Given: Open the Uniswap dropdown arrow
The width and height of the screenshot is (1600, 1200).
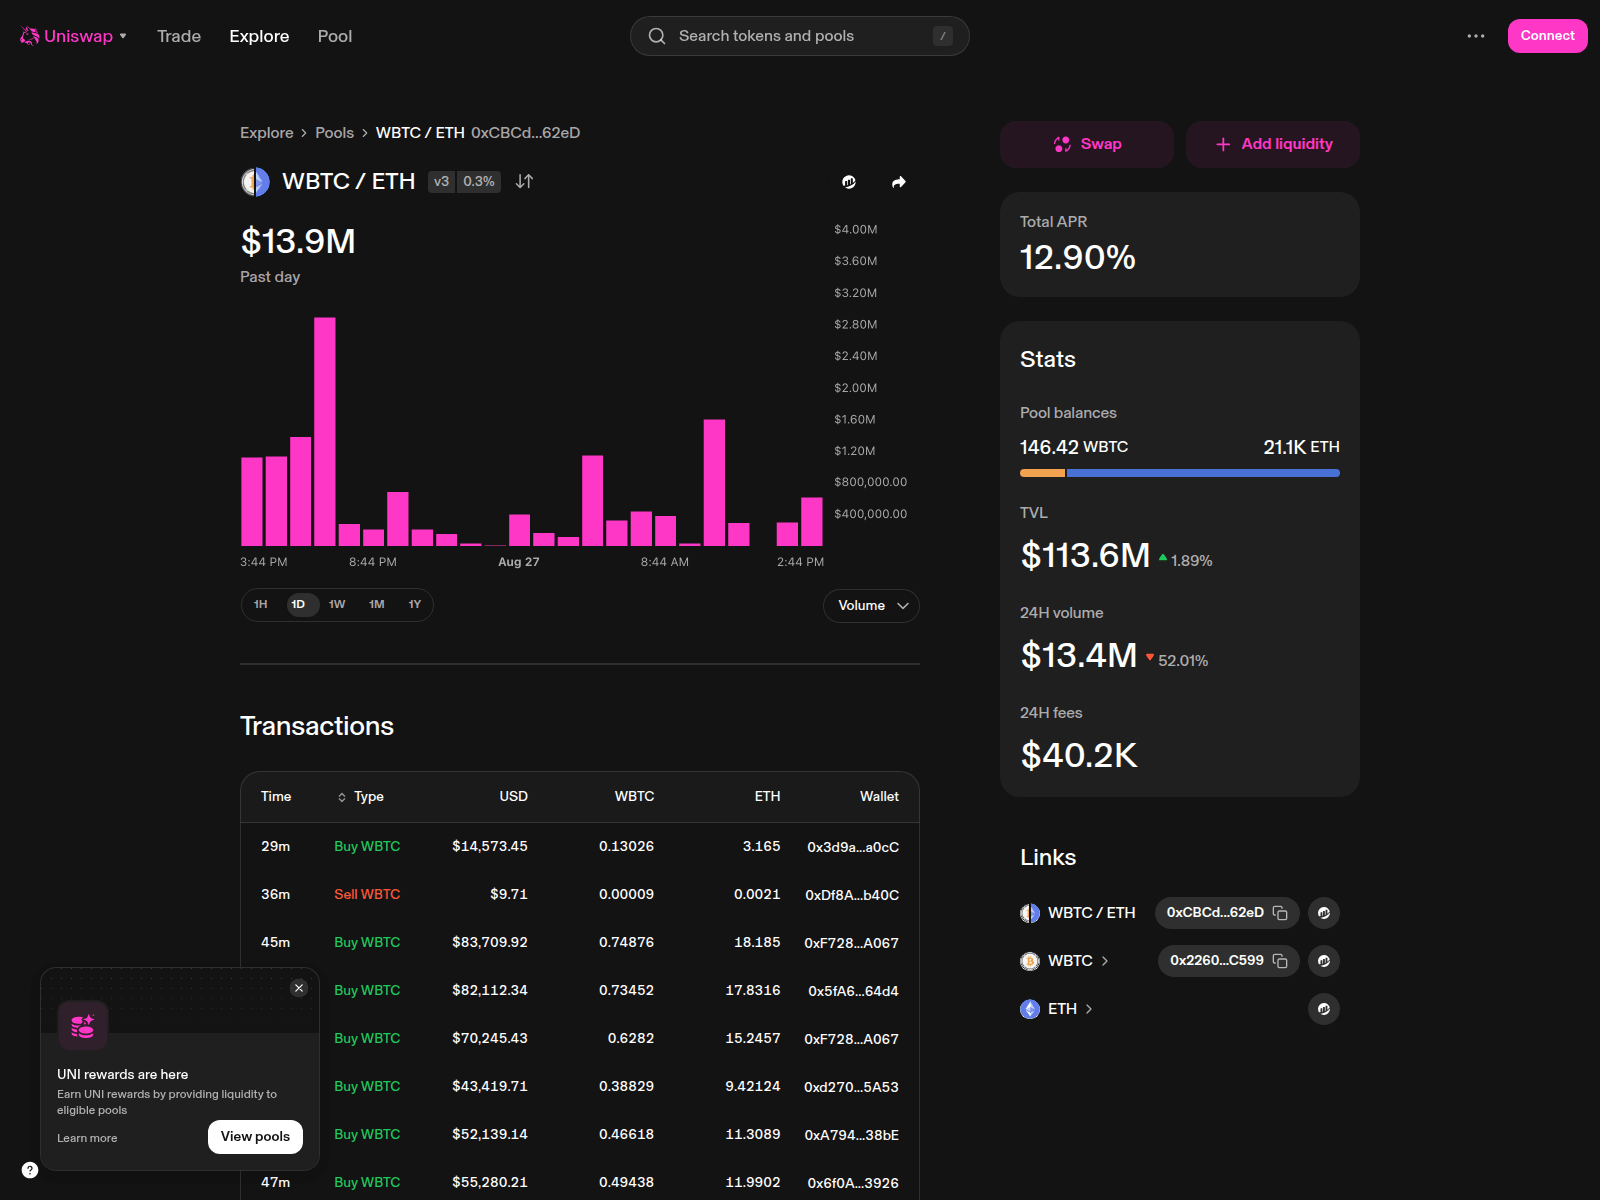Looking at the screenshot, I should point(123,36).
